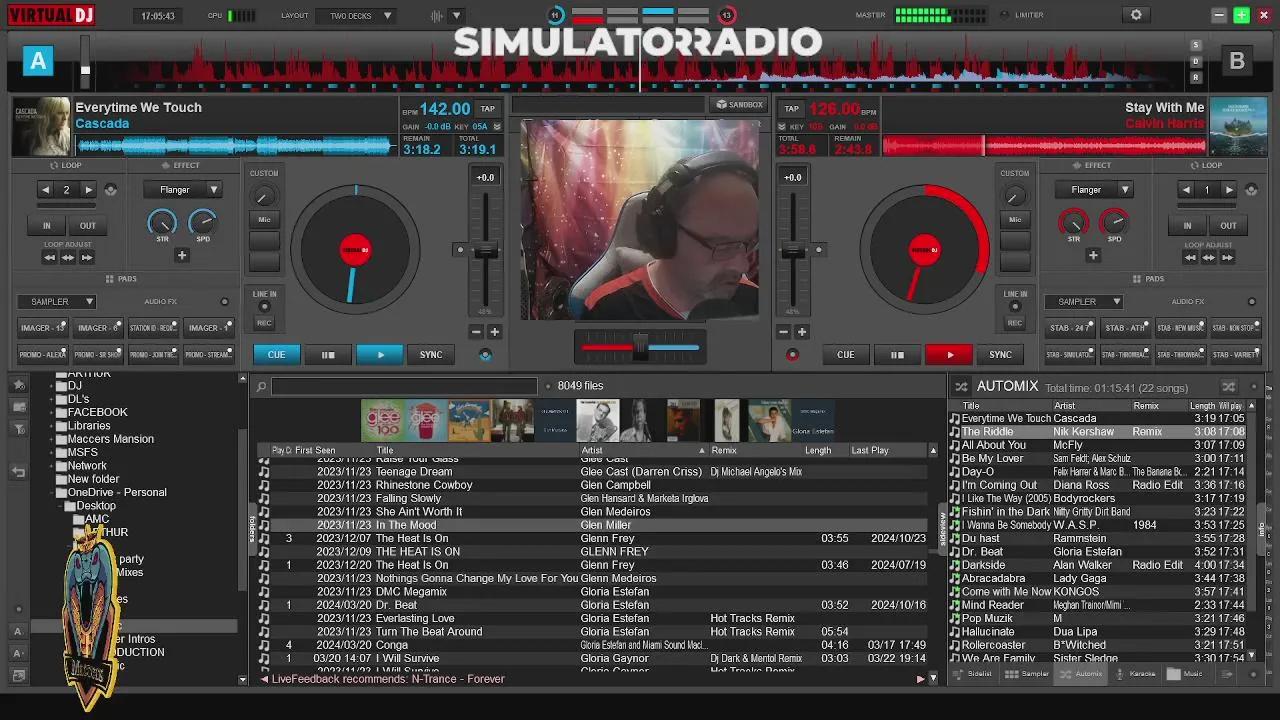Pause/stop the left deck
Image resolution: width=1280 pixels, height=720 pixels.
click(327, 354)
